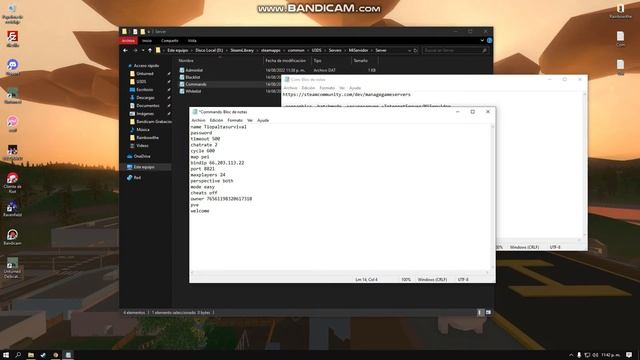The height and width of the screenshot is (360, 640).
Task: Go up one folder level in Explorer
Action: [x=150, y=50]
